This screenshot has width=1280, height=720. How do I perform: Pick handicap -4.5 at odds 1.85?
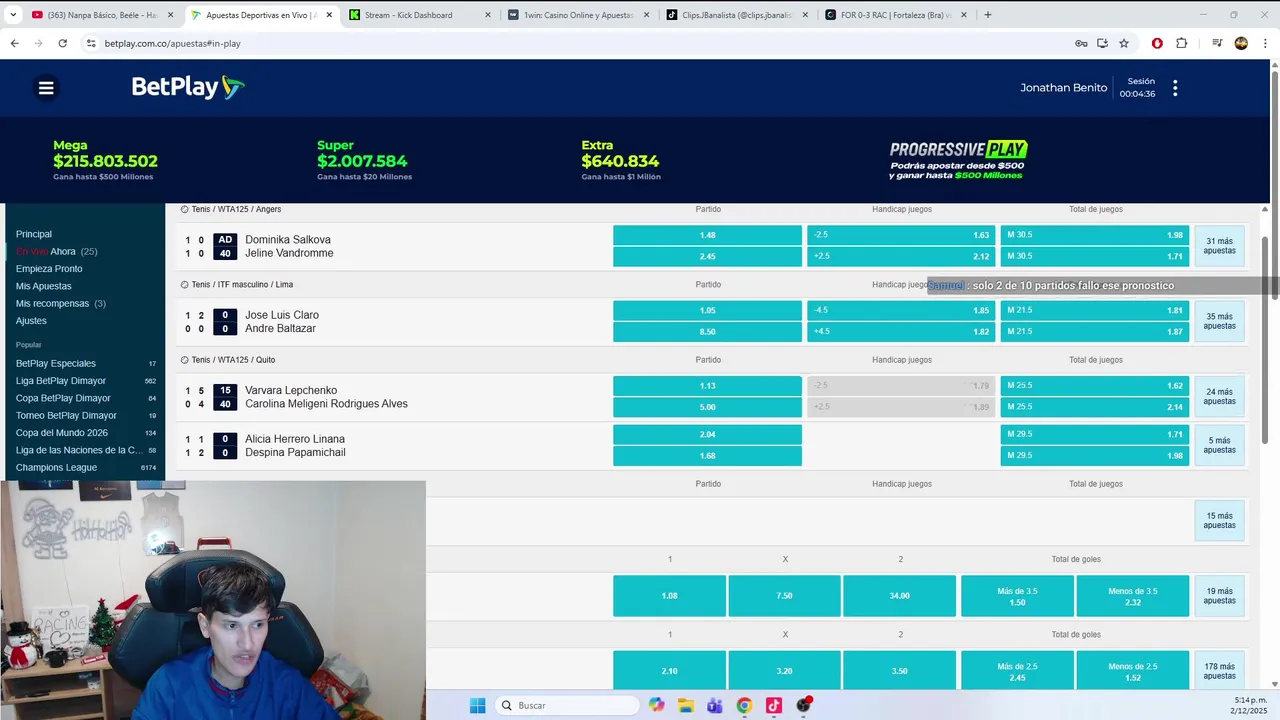pos(901,310)
